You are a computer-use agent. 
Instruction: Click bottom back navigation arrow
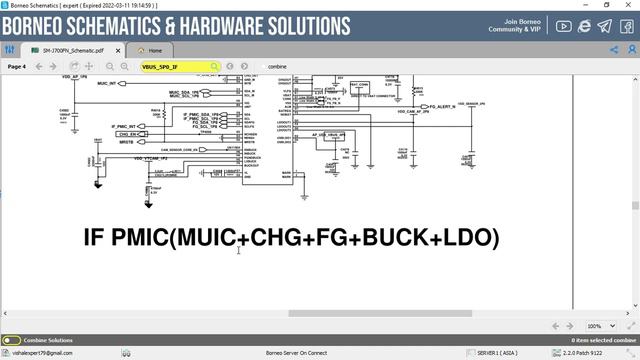coord(555,326)
